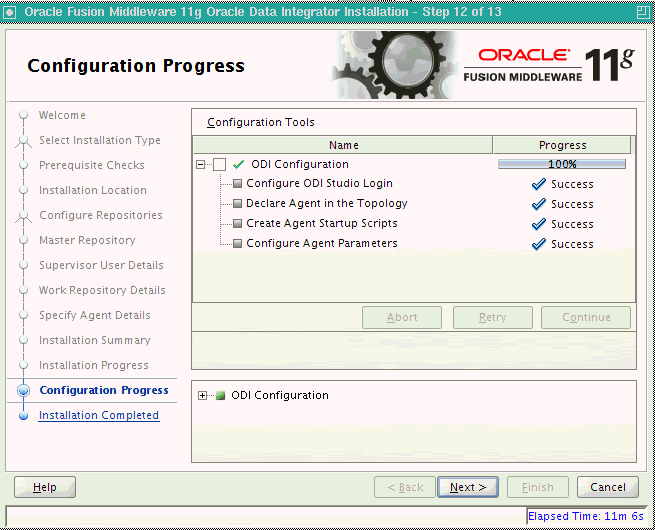The height and width of the screenshot is (530, 655).
Task: Click the Next button
Action: [x=468, y=487]
